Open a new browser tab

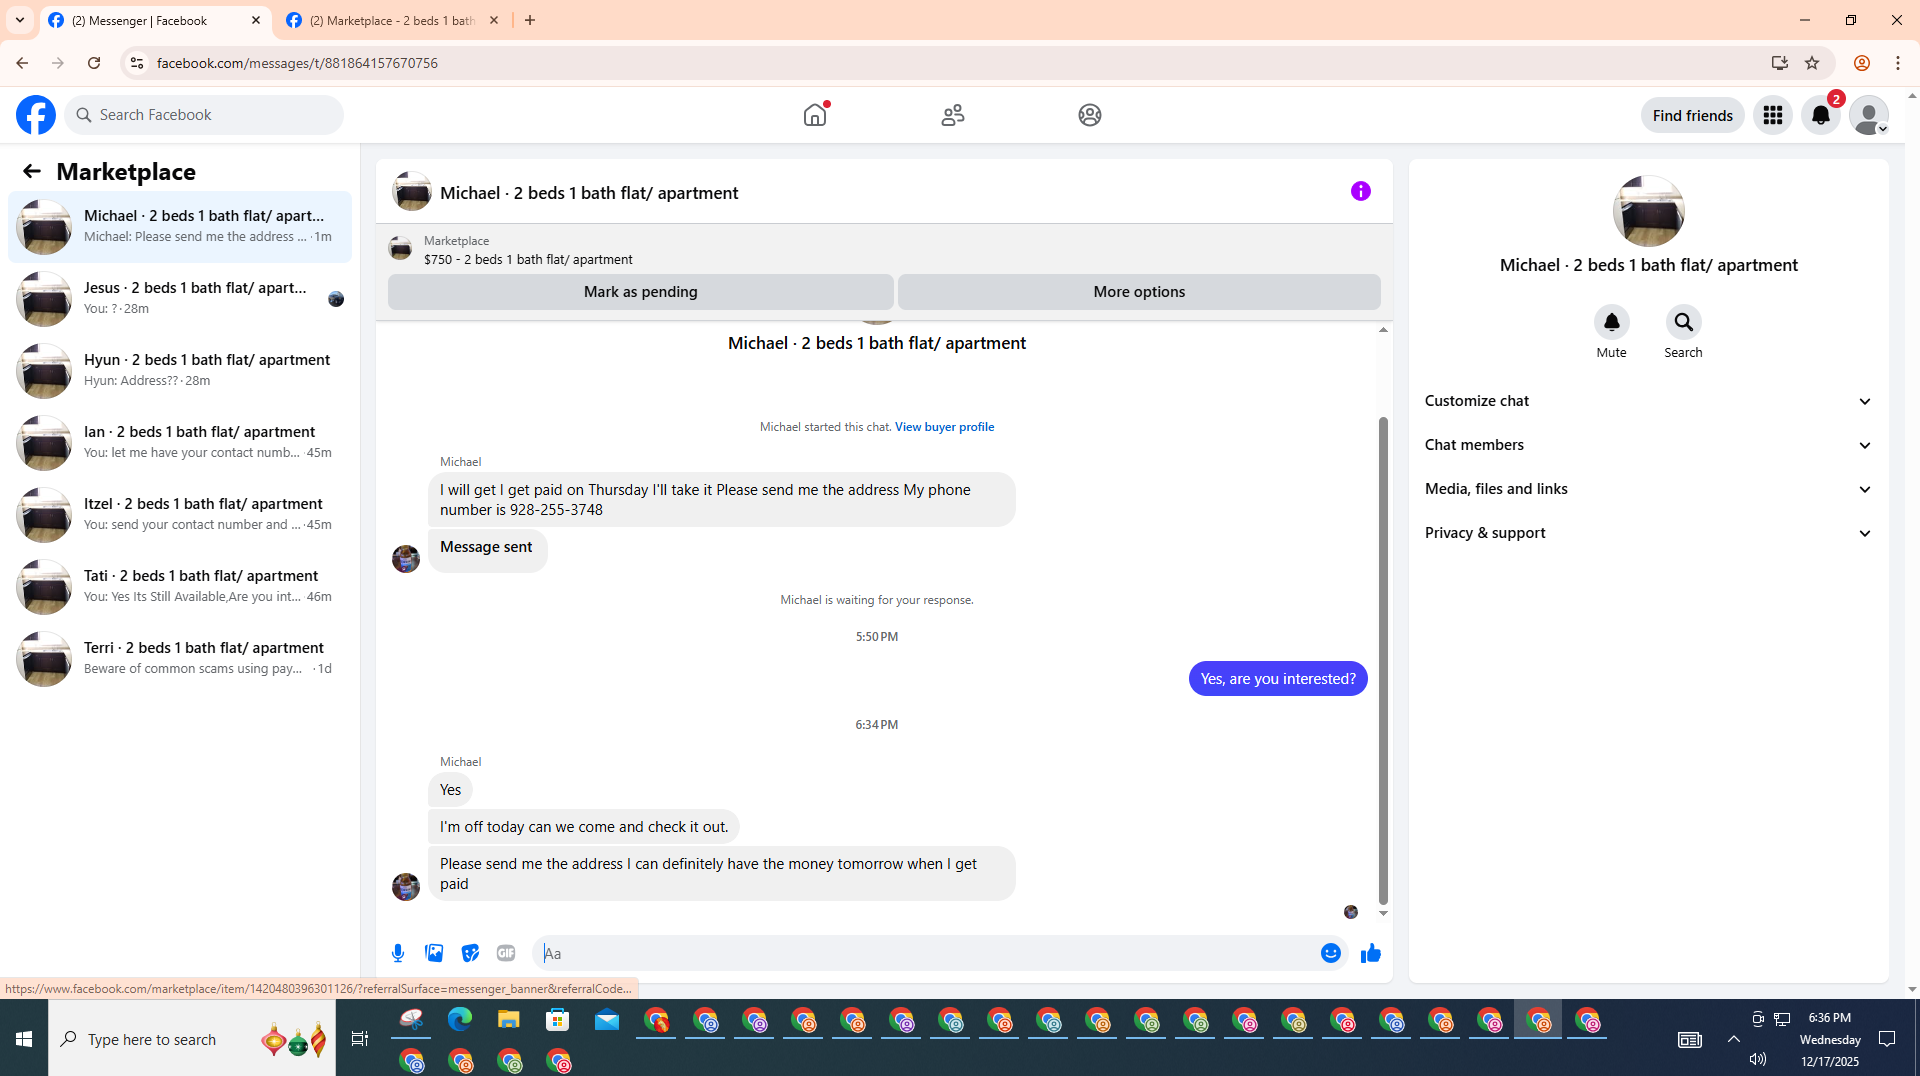pos(530,20)
